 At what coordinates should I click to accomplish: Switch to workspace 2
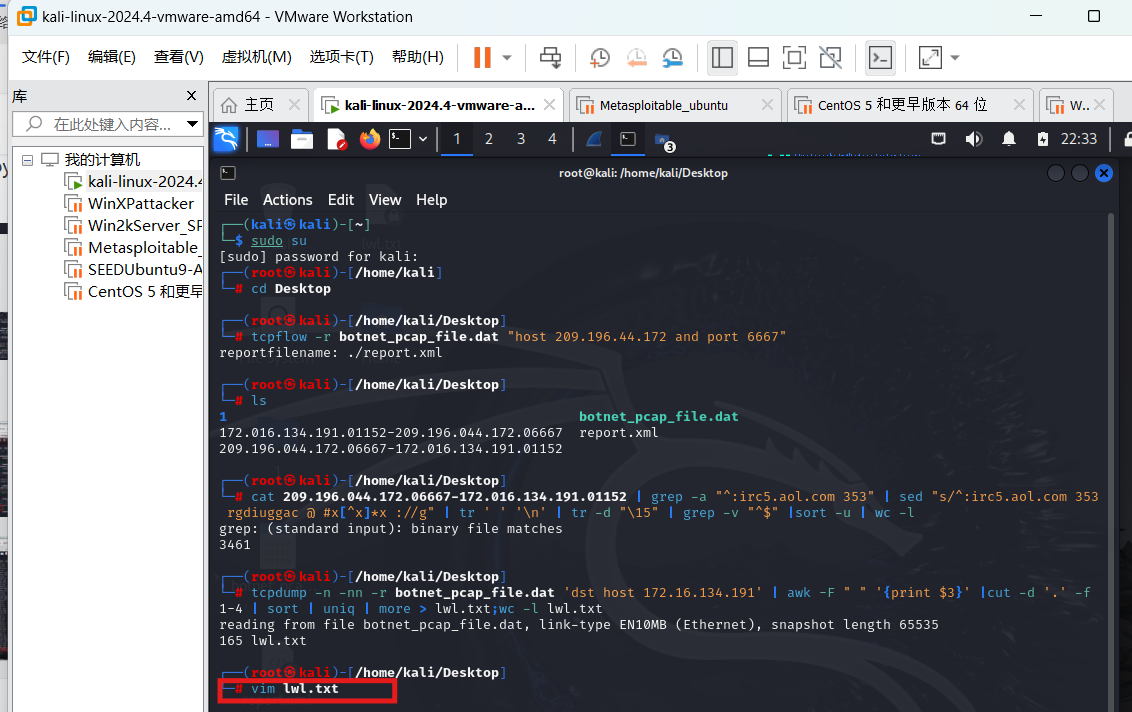(x=489, y=139)
